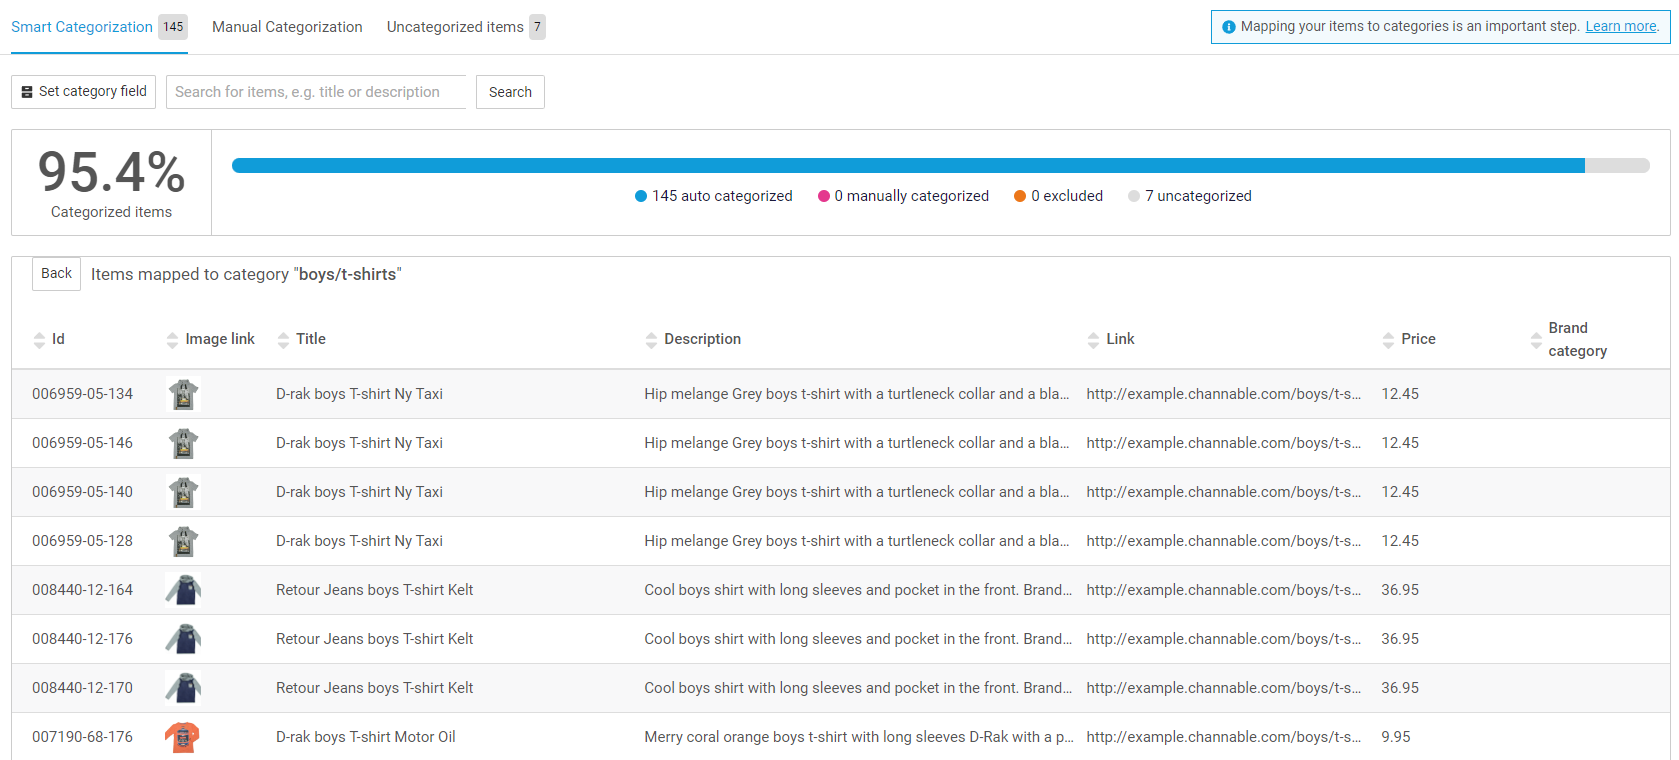Follow the Learn more link
1679x760 pixels.
pyautogui.click(x=1620, y=27)
